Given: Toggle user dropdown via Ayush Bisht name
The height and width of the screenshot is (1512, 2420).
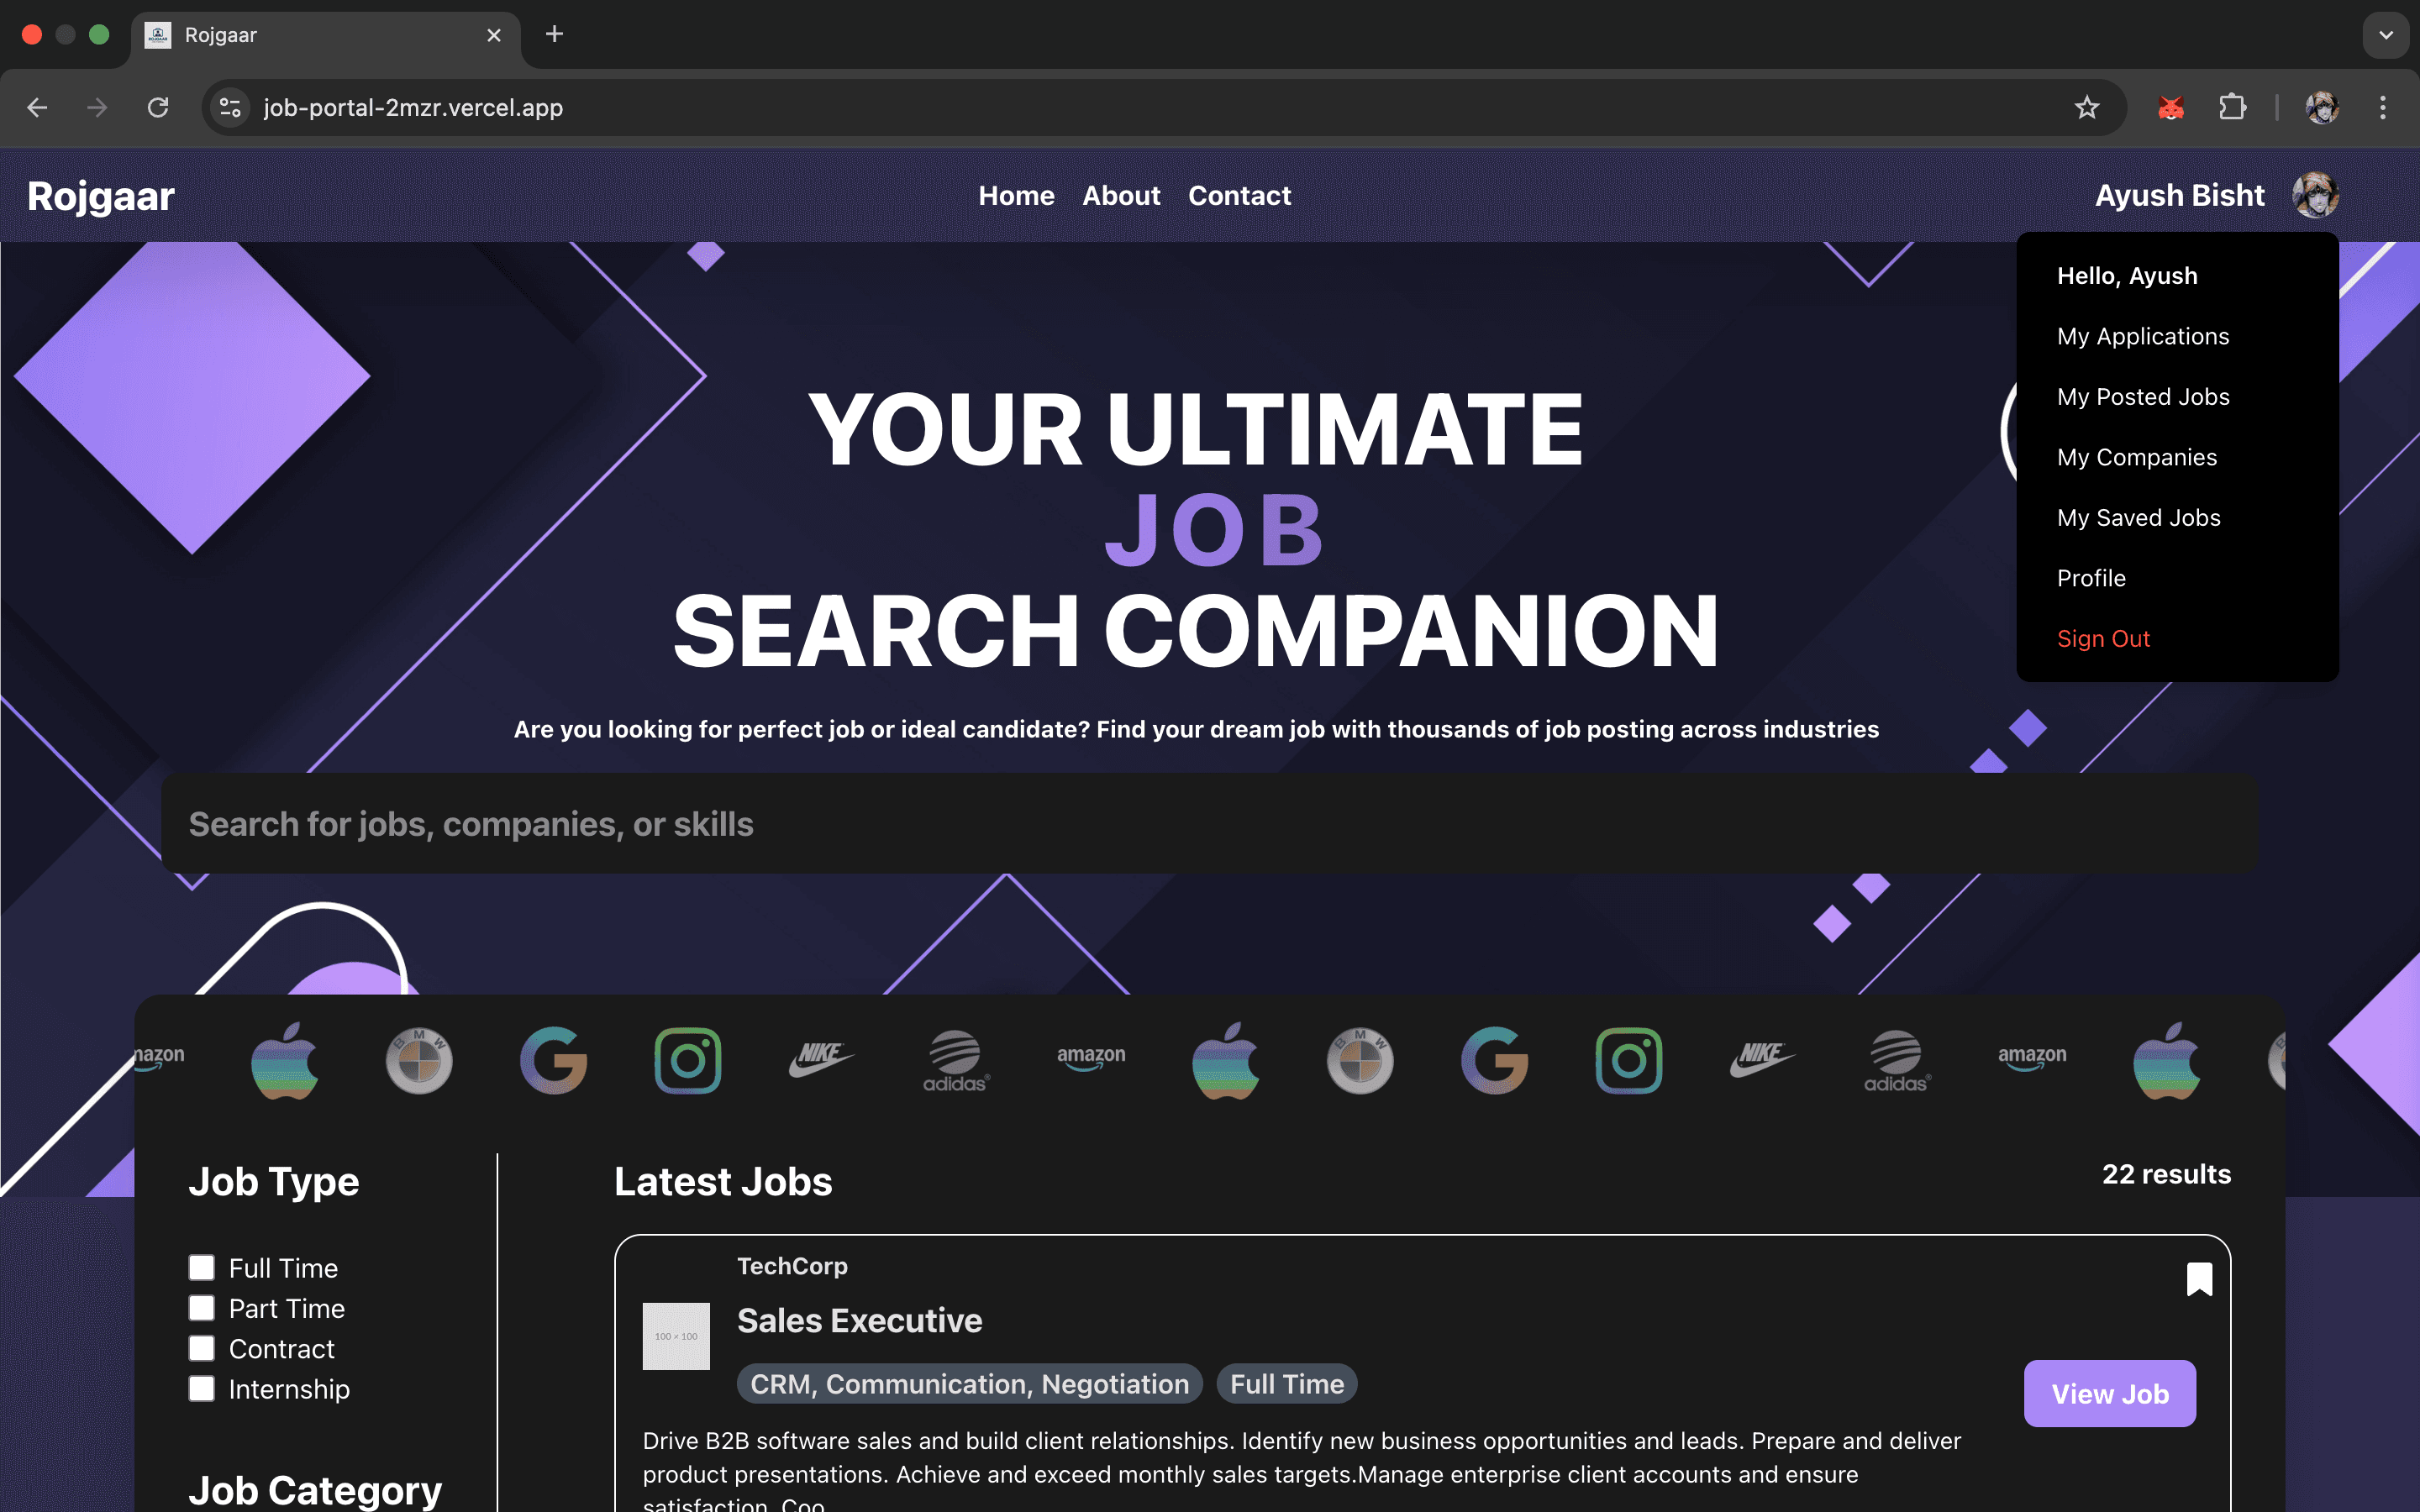Looking at the screenshot, I should (2179, 195).
